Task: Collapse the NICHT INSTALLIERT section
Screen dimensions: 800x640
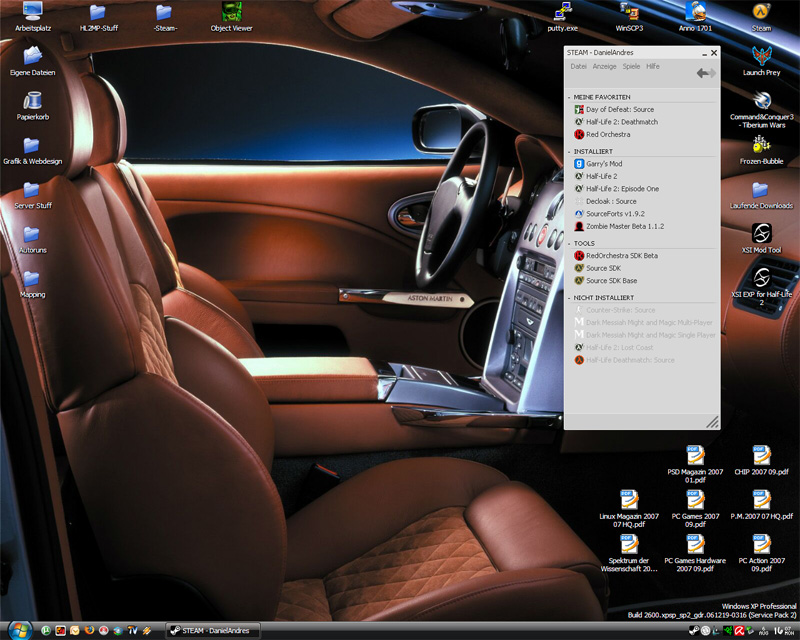Action: coord(569,298)
